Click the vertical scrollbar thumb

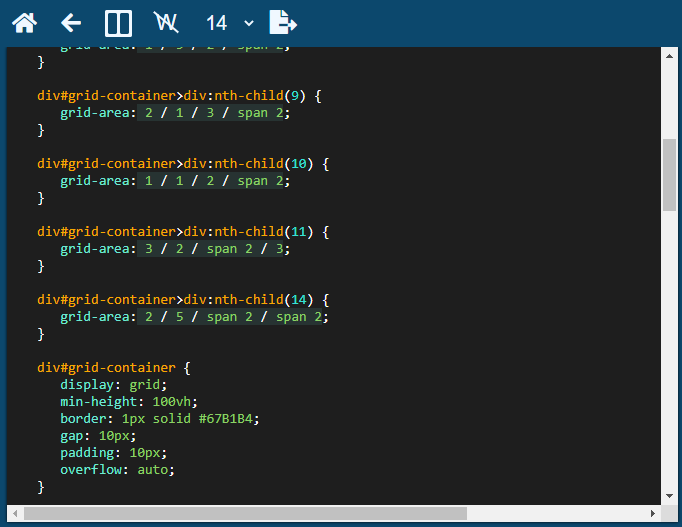pyautogui.click(x=669, y=175)
